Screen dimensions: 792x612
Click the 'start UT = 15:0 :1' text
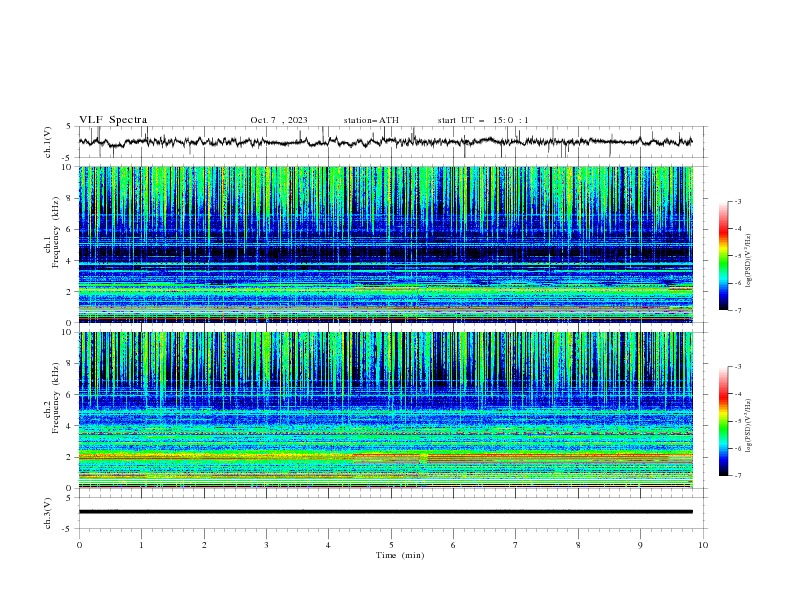point(483,120)
